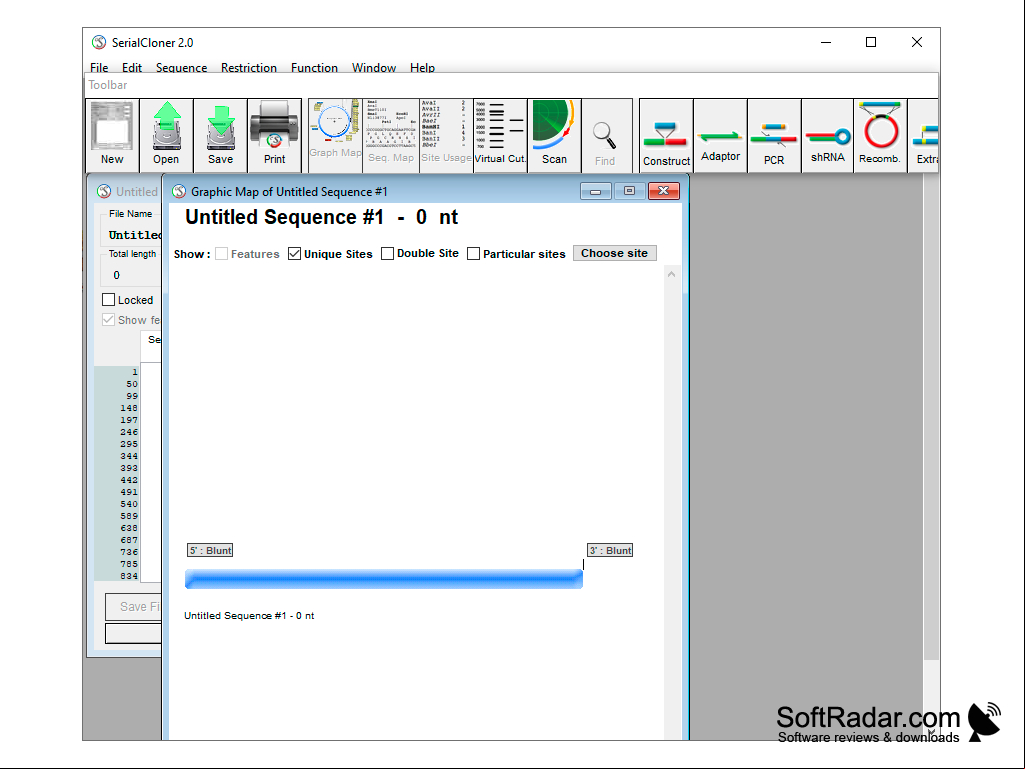Restore the Graphic Map window size
This screenshot has width=1025, height=769.
coord(630,191)
